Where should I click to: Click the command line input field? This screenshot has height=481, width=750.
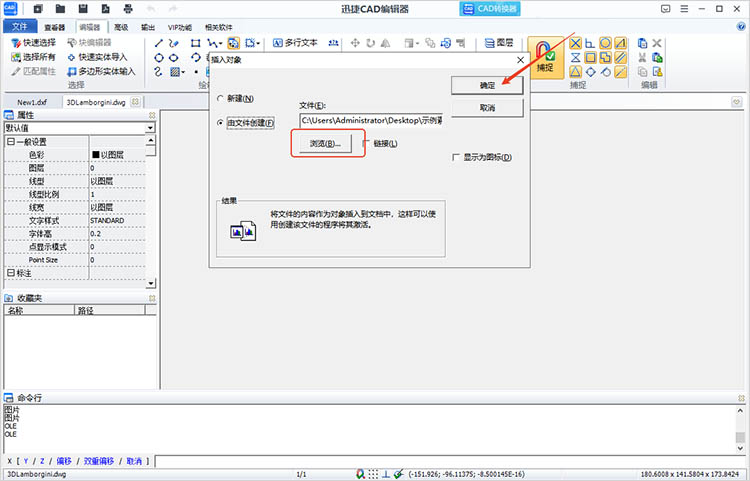tap(451, 461)
